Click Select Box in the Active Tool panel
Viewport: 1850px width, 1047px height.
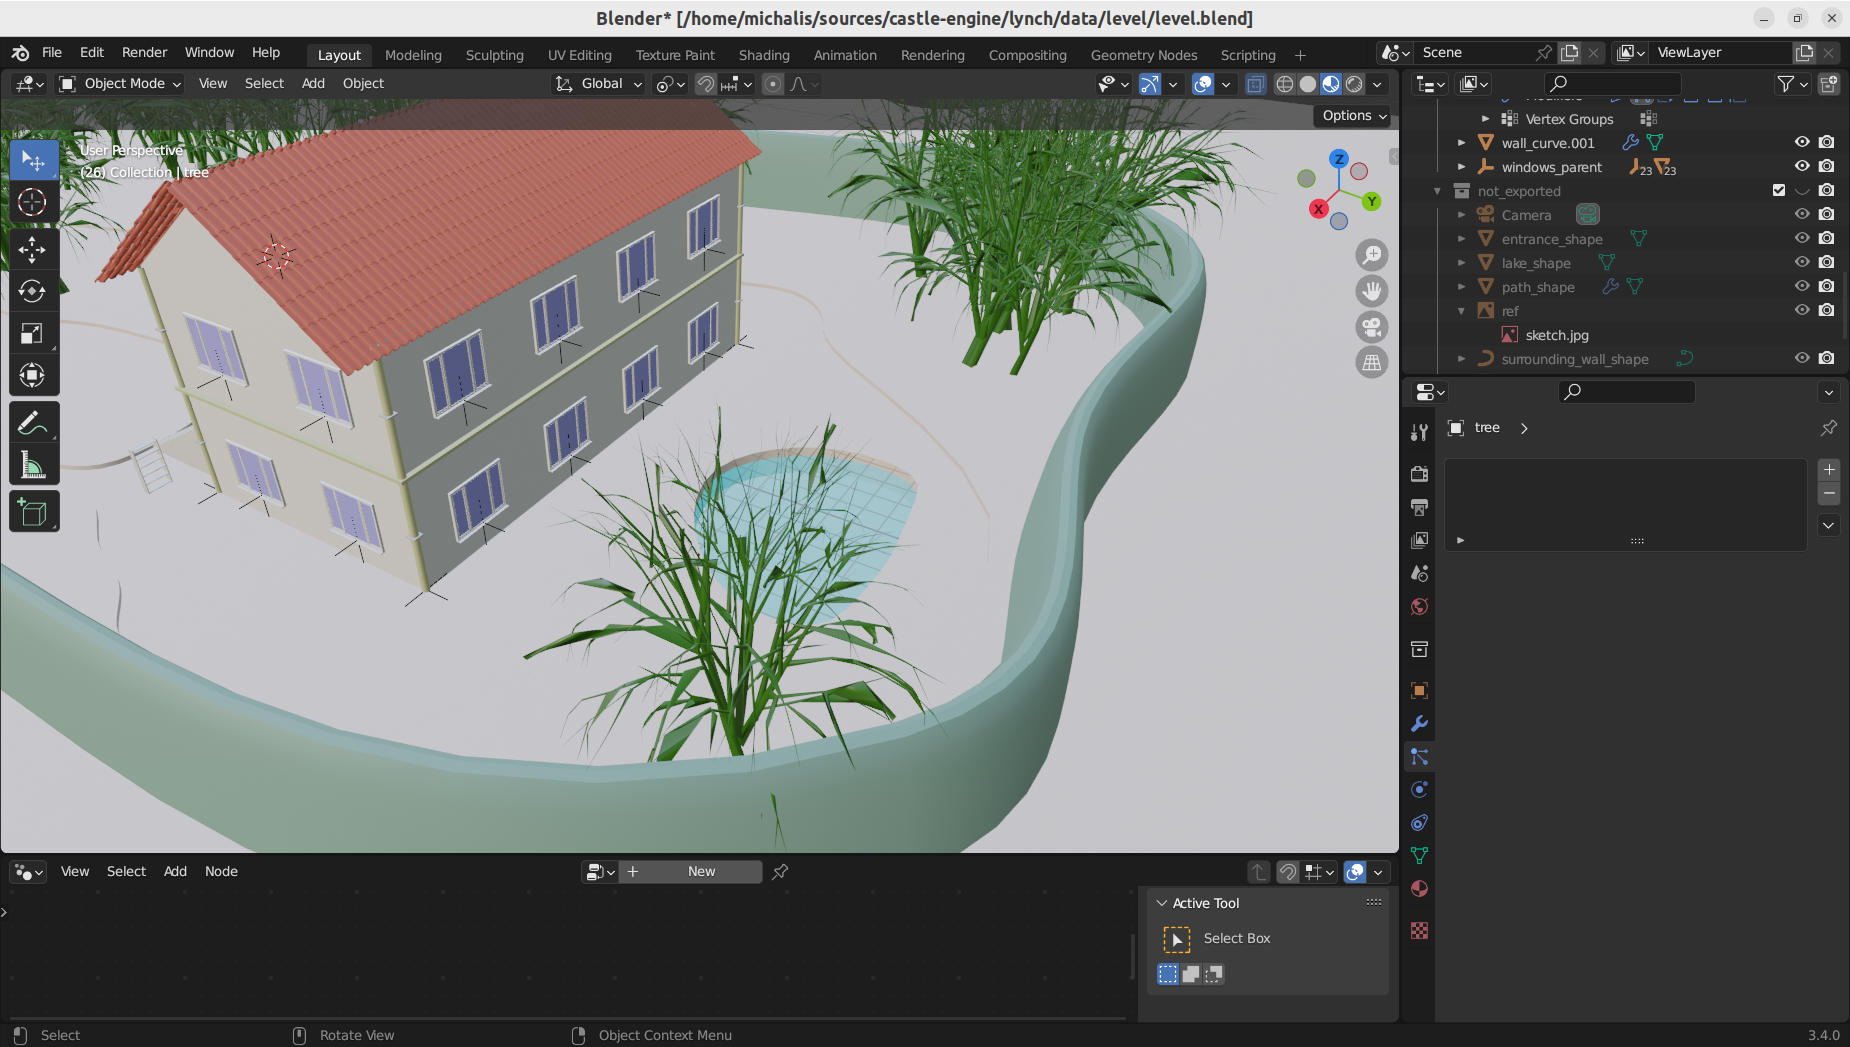click(1238, 938)
